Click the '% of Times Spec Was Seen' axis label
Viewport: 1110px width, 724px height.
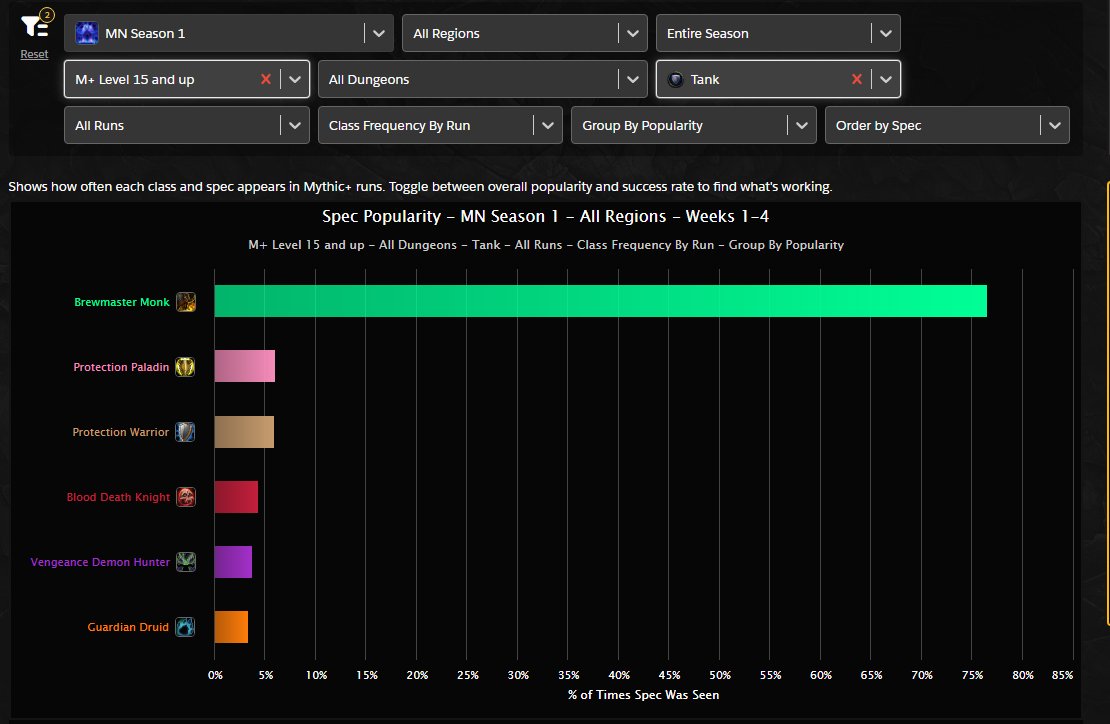tap(643, 695)
